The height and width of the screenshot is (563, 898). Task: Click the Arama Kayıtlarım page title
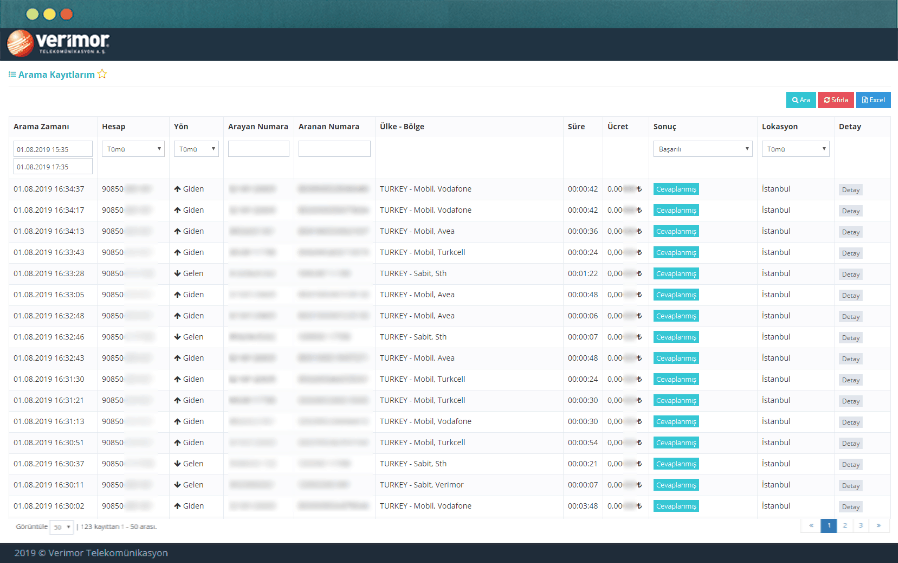[x=56, y=74]
